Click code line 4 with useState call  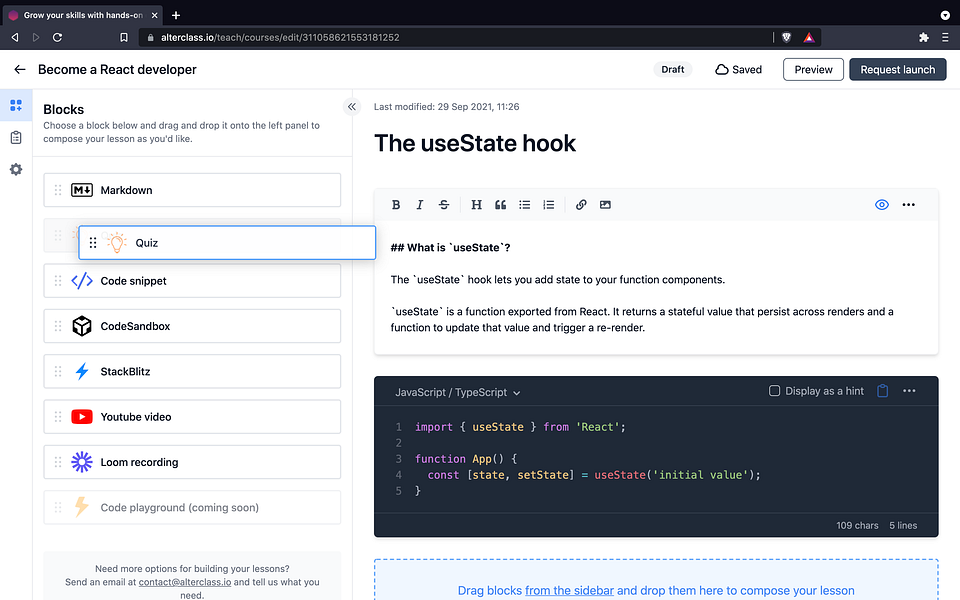point(594,474)
